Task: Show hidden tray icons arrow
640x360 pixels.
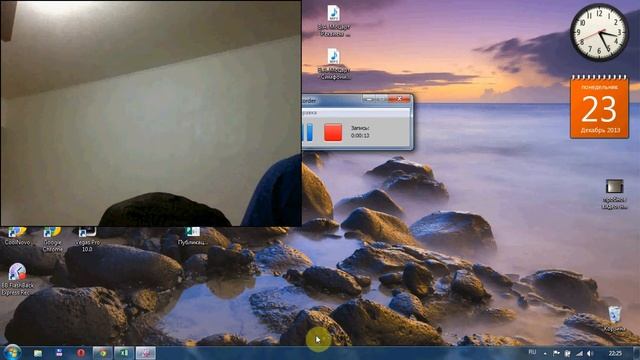Action: (545, 353)
